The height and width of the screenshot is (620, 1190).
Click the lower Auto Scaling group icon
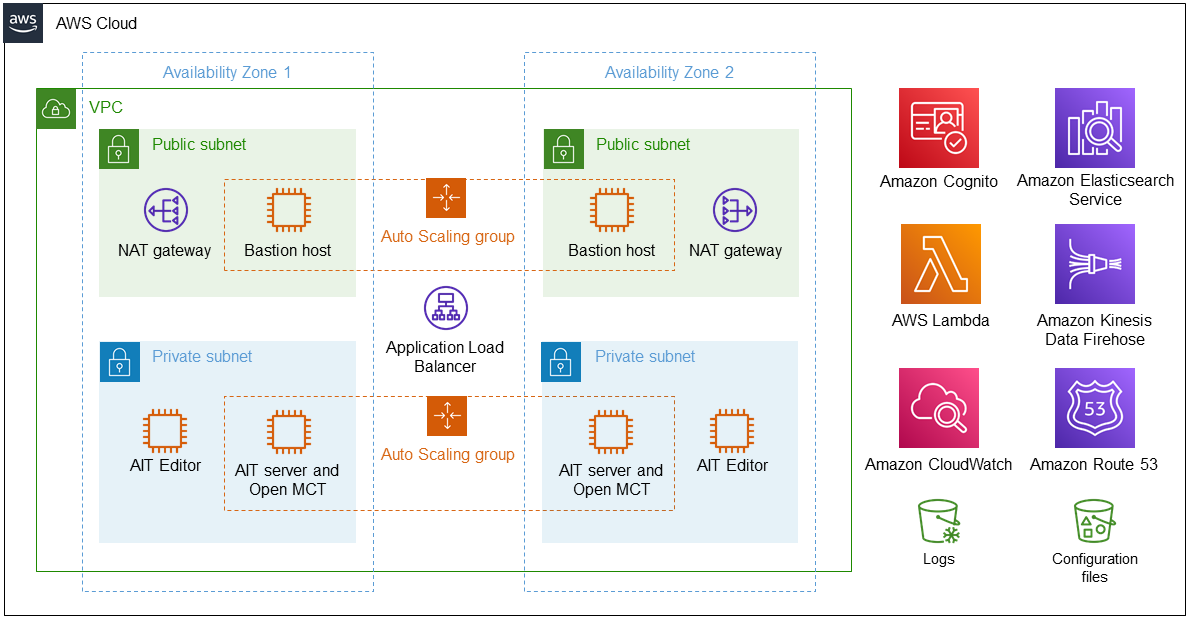click(447, 416)
